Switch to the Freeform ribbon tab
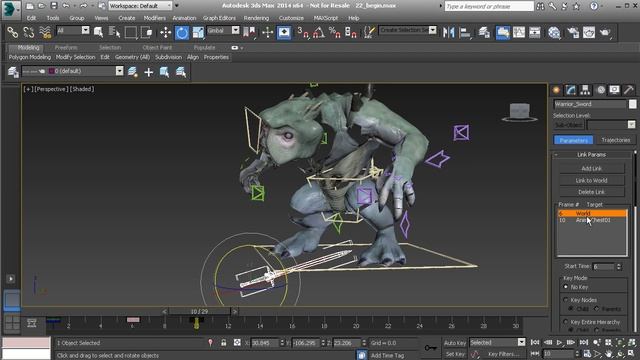640x360 pixels. coord(66,48)
